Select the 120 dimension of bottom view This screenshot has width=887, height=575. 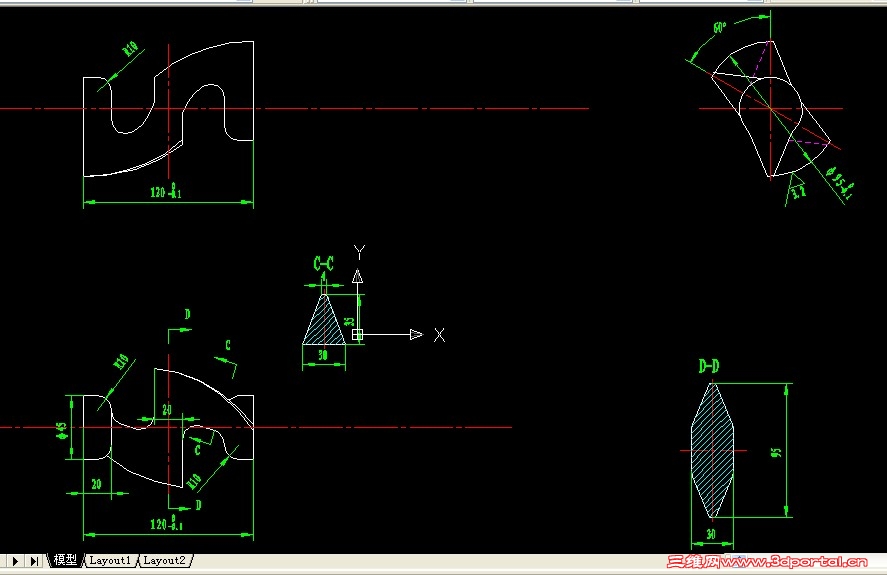[x=166, y=523]
